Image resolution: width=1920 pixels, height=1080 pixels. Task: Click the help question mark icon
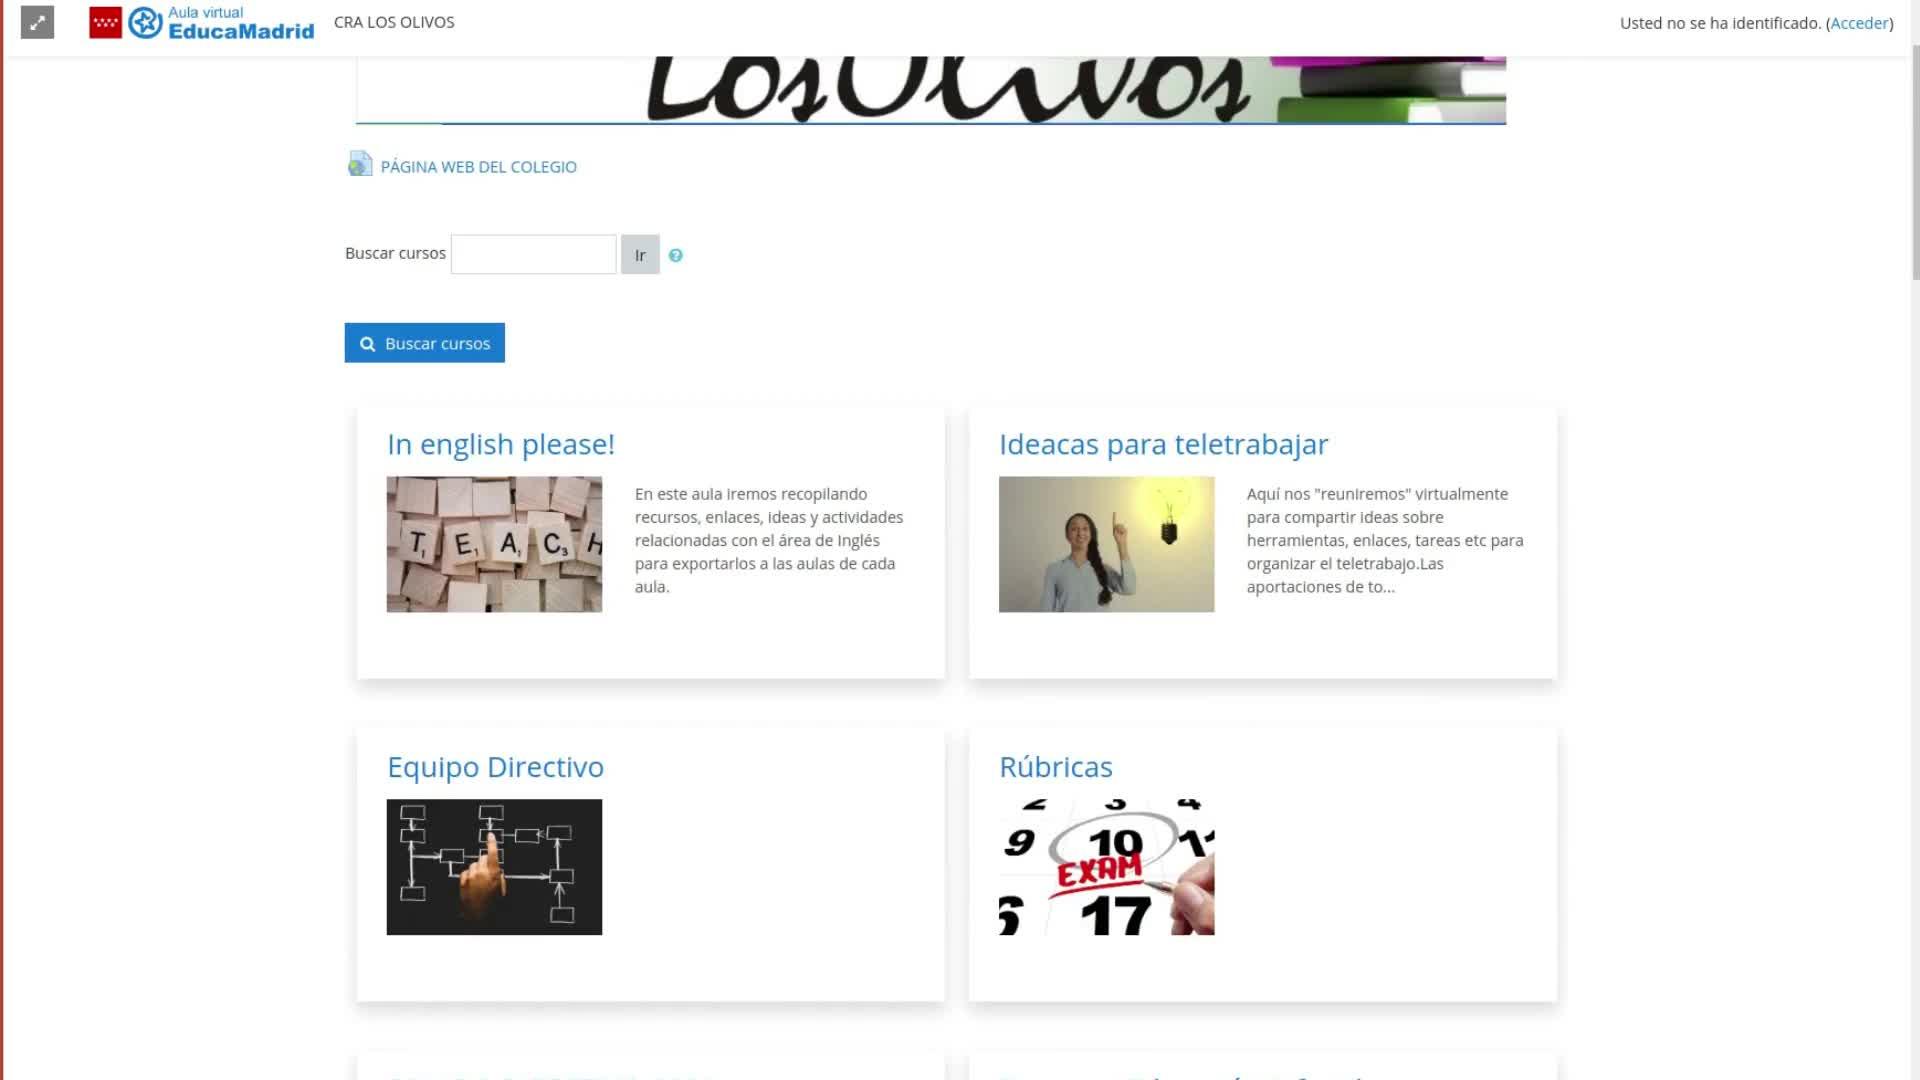click(676, 256)
